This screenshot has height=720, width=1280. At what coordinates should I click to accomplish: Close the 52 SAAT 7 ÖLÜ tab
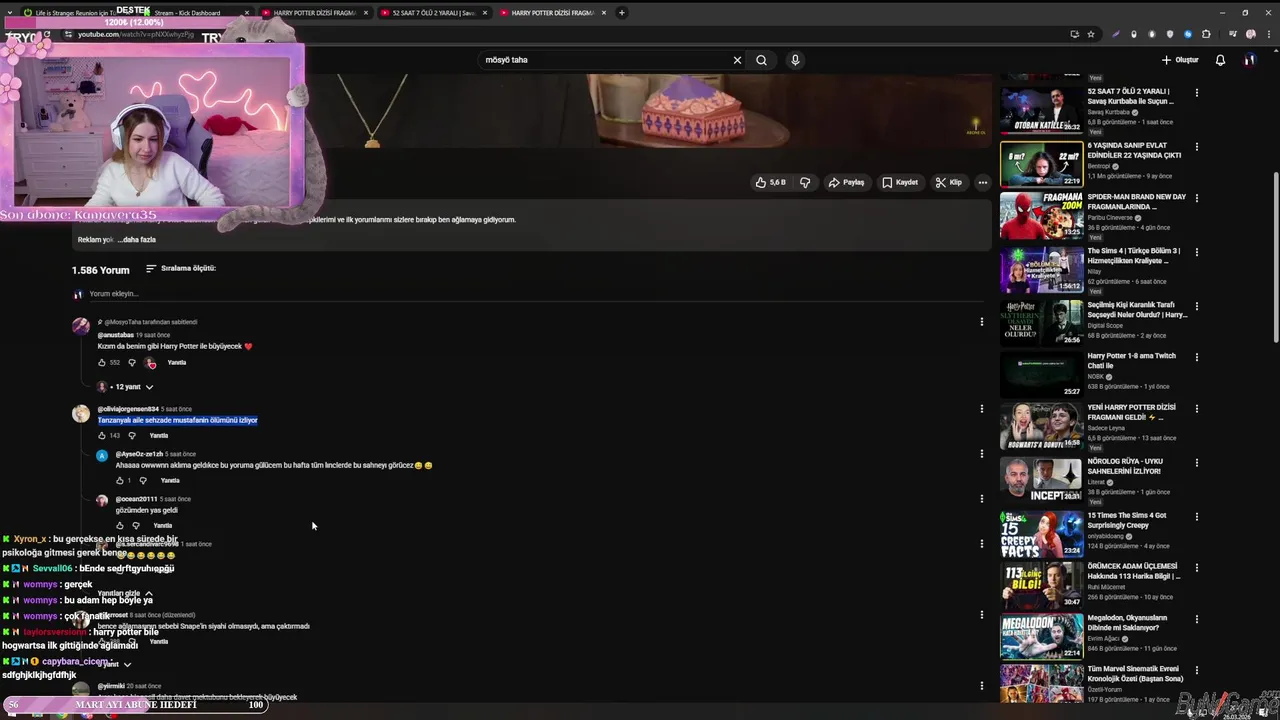pyautogui.click(x=485, y=13)
